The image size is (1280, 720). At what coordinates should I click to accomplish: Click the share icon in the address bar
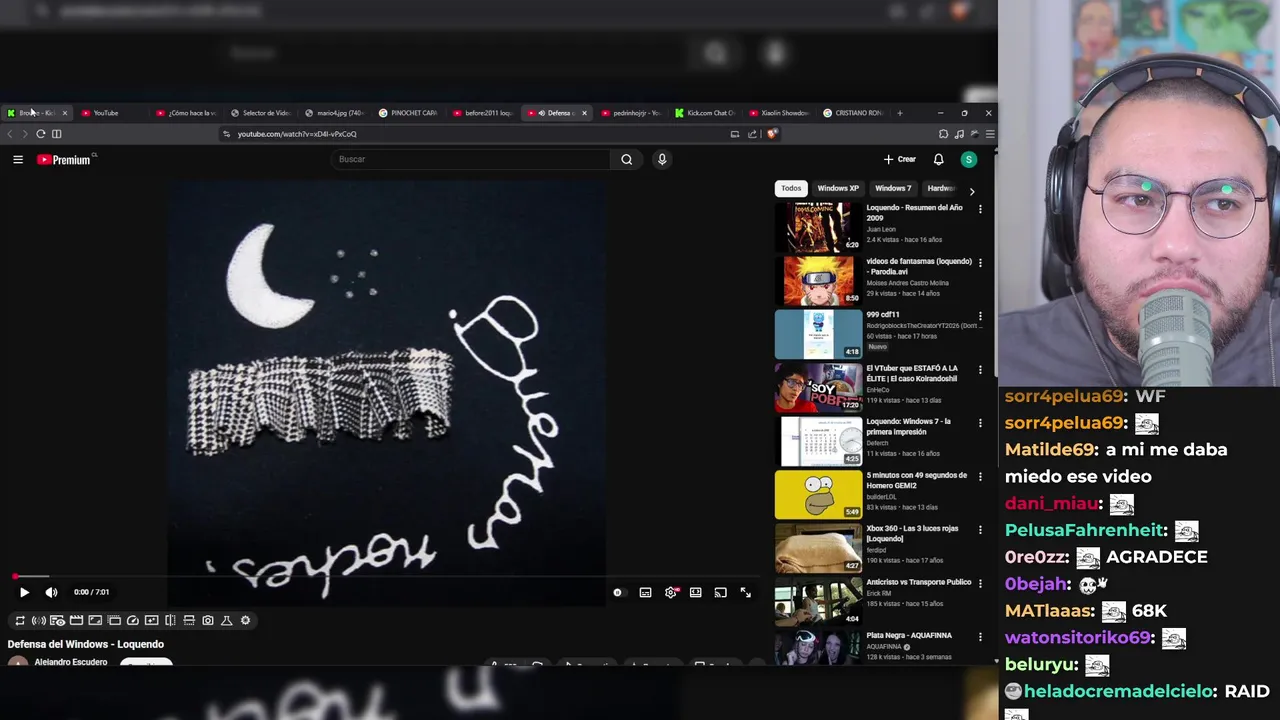(x=752, y=134)
